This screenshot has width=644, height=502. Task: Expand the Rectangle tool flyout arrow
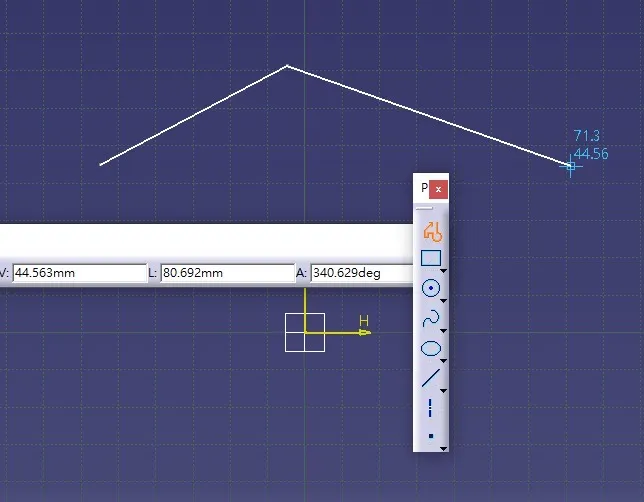[444, 272]
